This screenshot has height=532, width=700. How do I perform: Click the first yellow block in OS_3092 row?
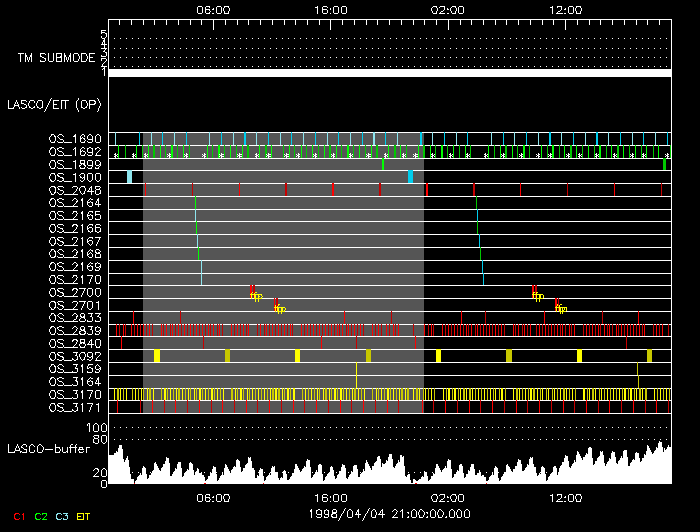[x=157, y=356]
